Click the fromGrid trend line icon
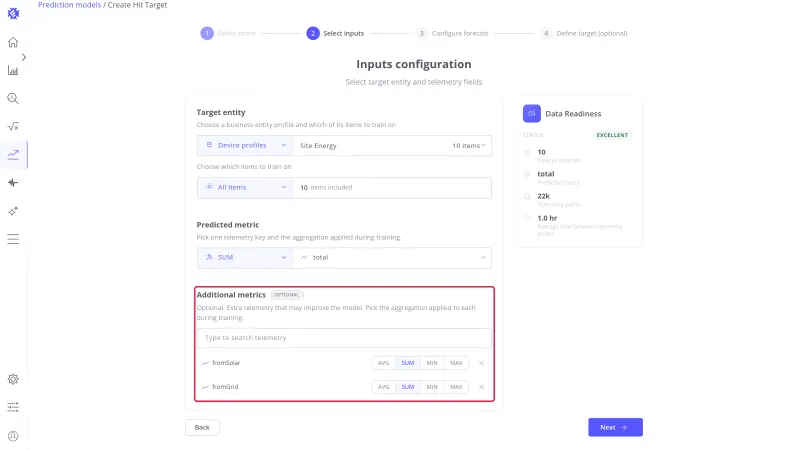 pos(205,387)
